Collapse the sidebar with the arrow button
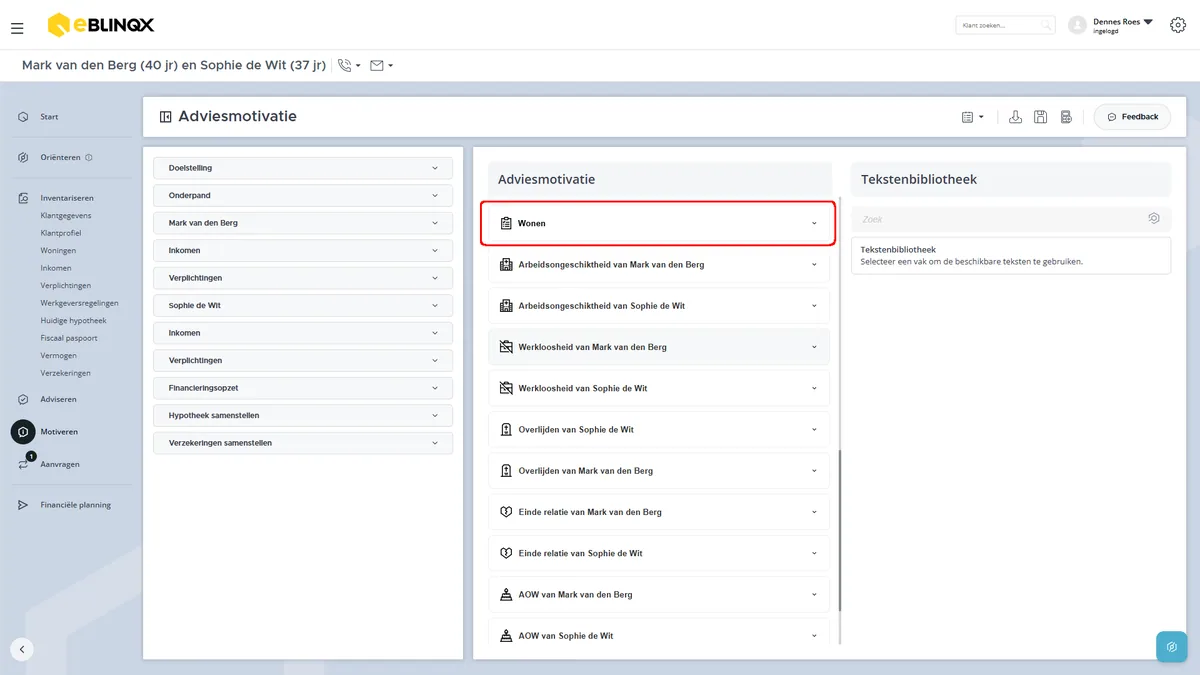Screen dimensions: 1200x675 pos(22,649)
